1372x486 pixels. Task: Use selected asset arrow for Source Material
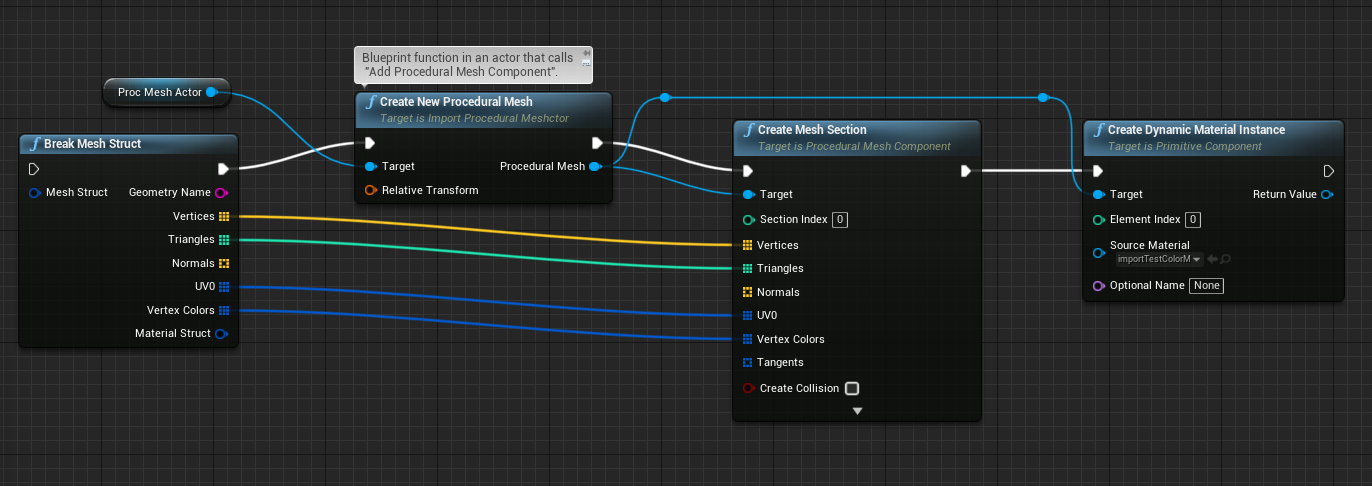coord(1213,259)
